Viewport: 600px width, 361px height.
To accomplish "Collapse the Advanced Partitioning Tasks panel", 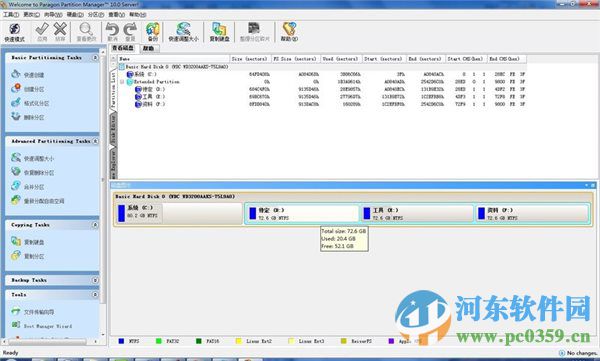I will [x=95, y=141].
